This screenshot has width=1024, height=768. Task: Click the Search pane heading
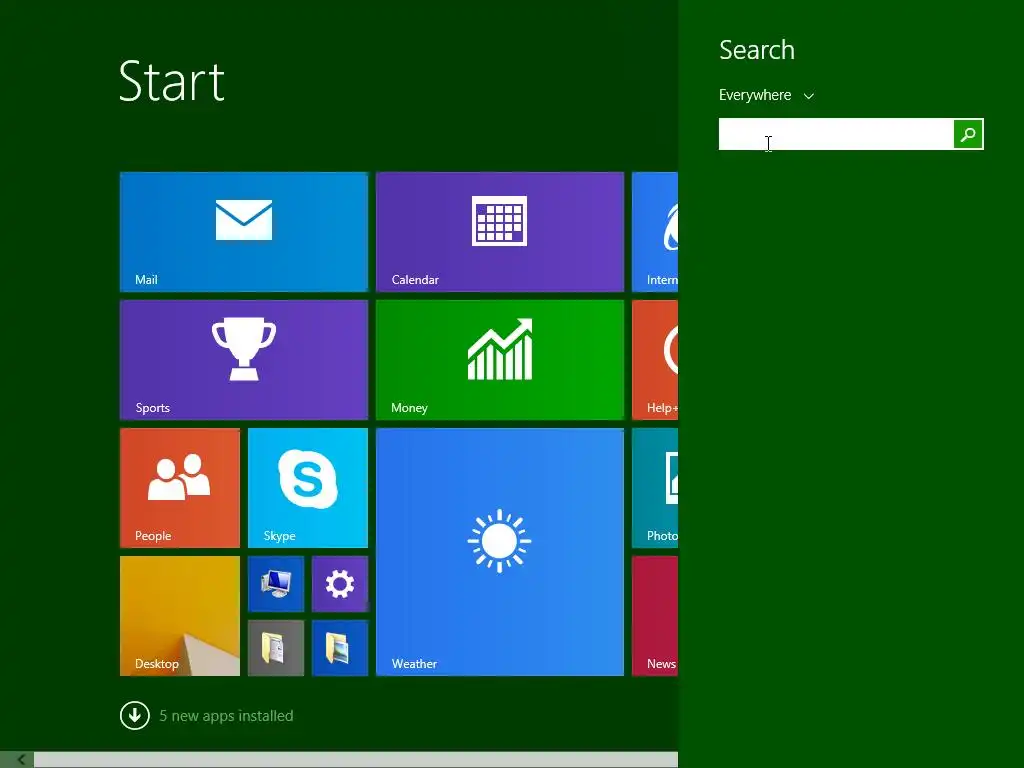(x=757, y=50)
